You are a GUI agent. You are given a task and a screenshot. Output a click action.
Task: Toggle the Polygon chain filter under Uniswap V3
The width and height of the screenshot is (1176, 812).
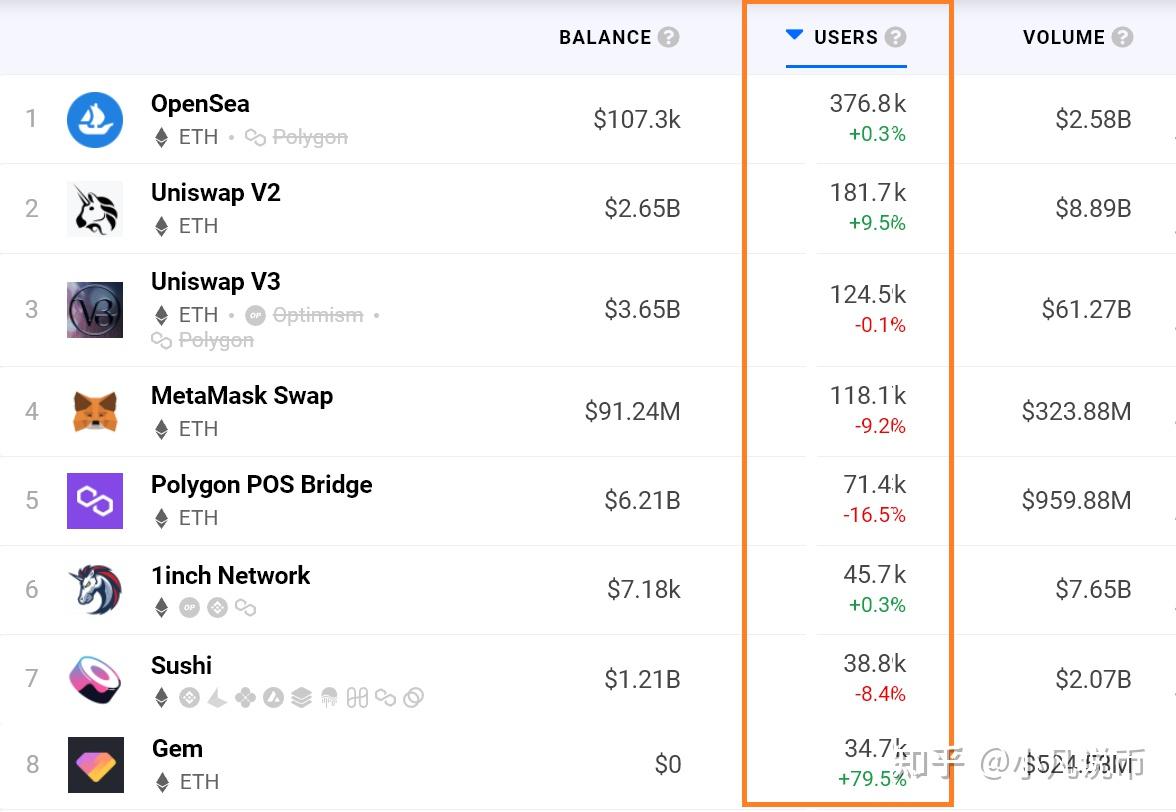pos(202,340)
